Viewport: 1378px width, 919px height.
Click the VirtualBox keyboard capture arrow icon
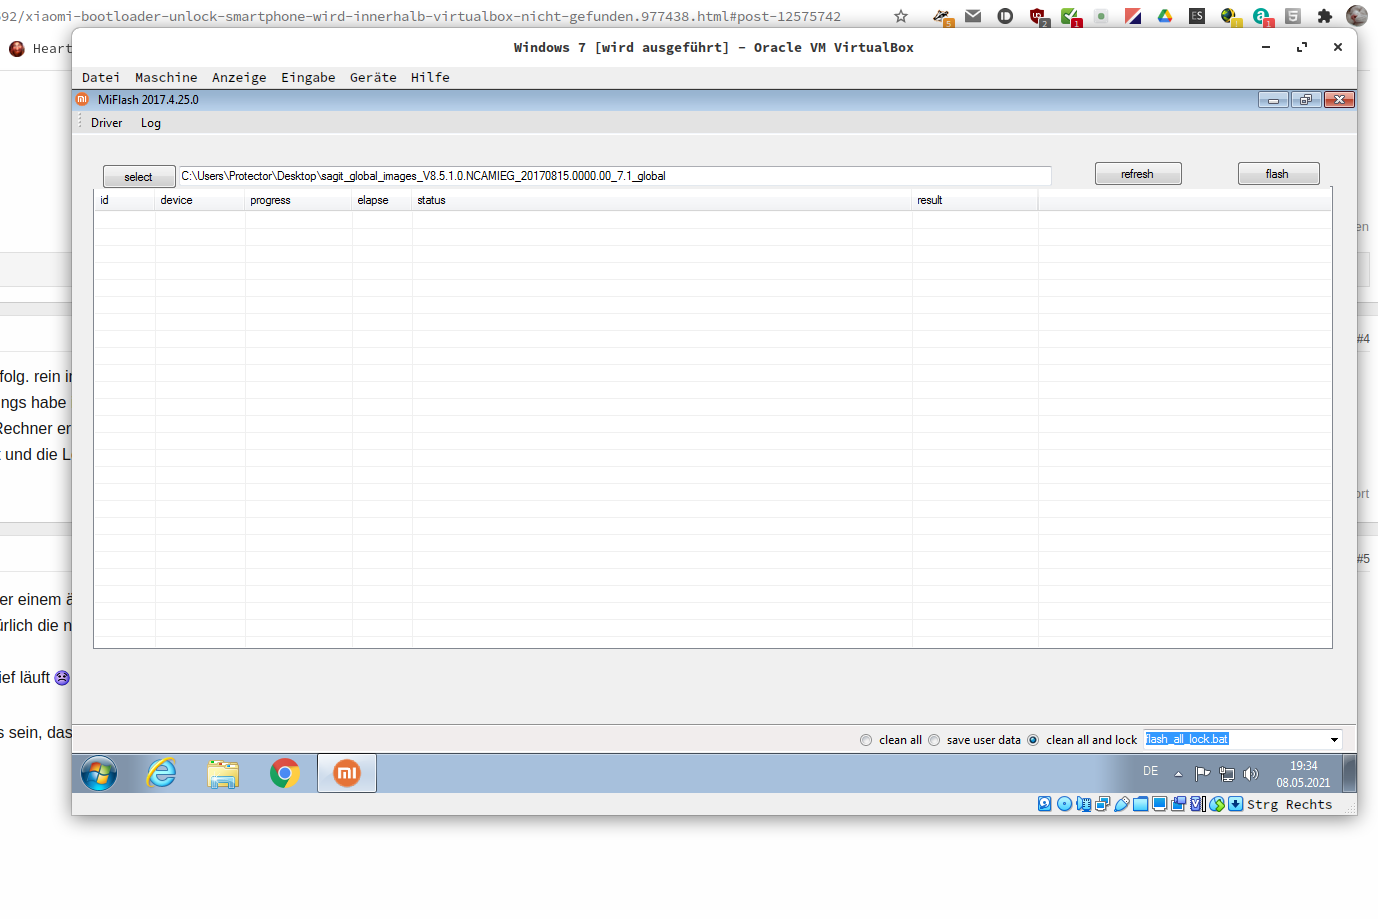coord(1235,804)
